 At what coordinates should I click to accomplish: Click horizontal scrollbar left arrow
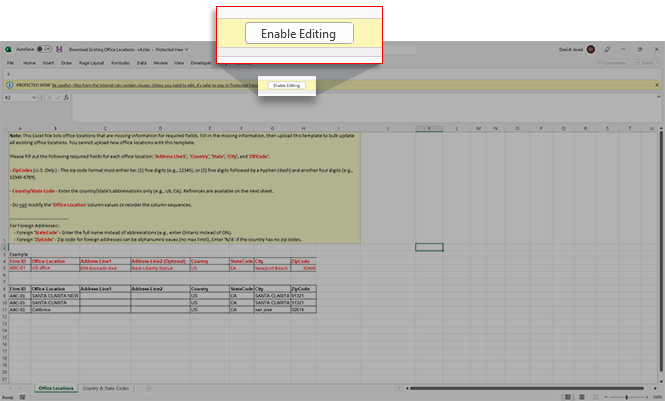pos(407,388)
